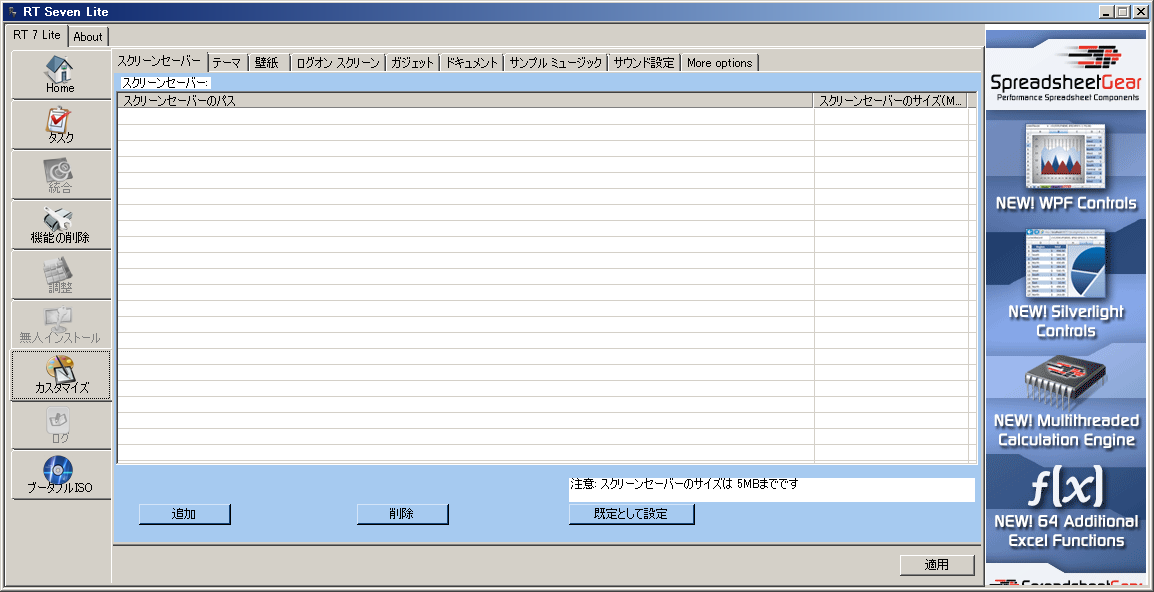This screenshot has width=1154, height=592.
Task: Switch to the ドキュメント tab
Action: pos(472,63)
